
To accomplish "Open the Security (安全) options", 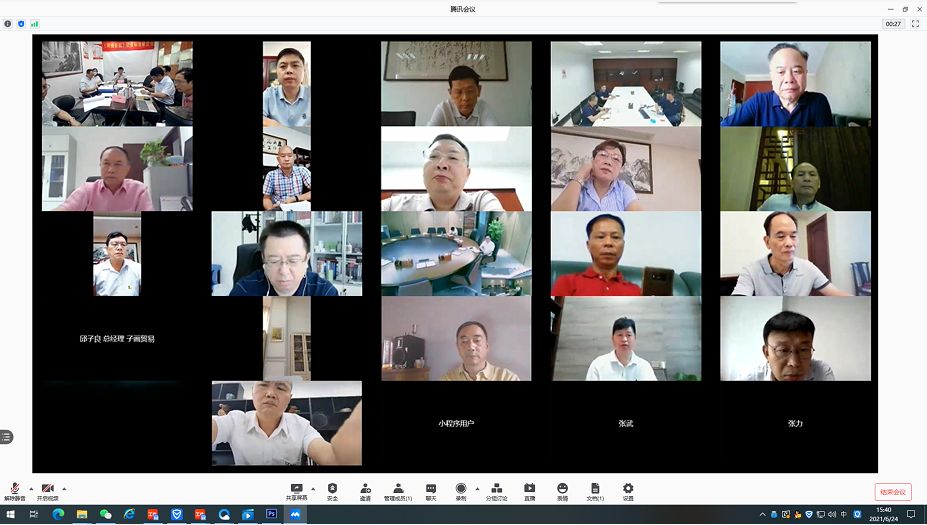I will click(x=332, y=491).
